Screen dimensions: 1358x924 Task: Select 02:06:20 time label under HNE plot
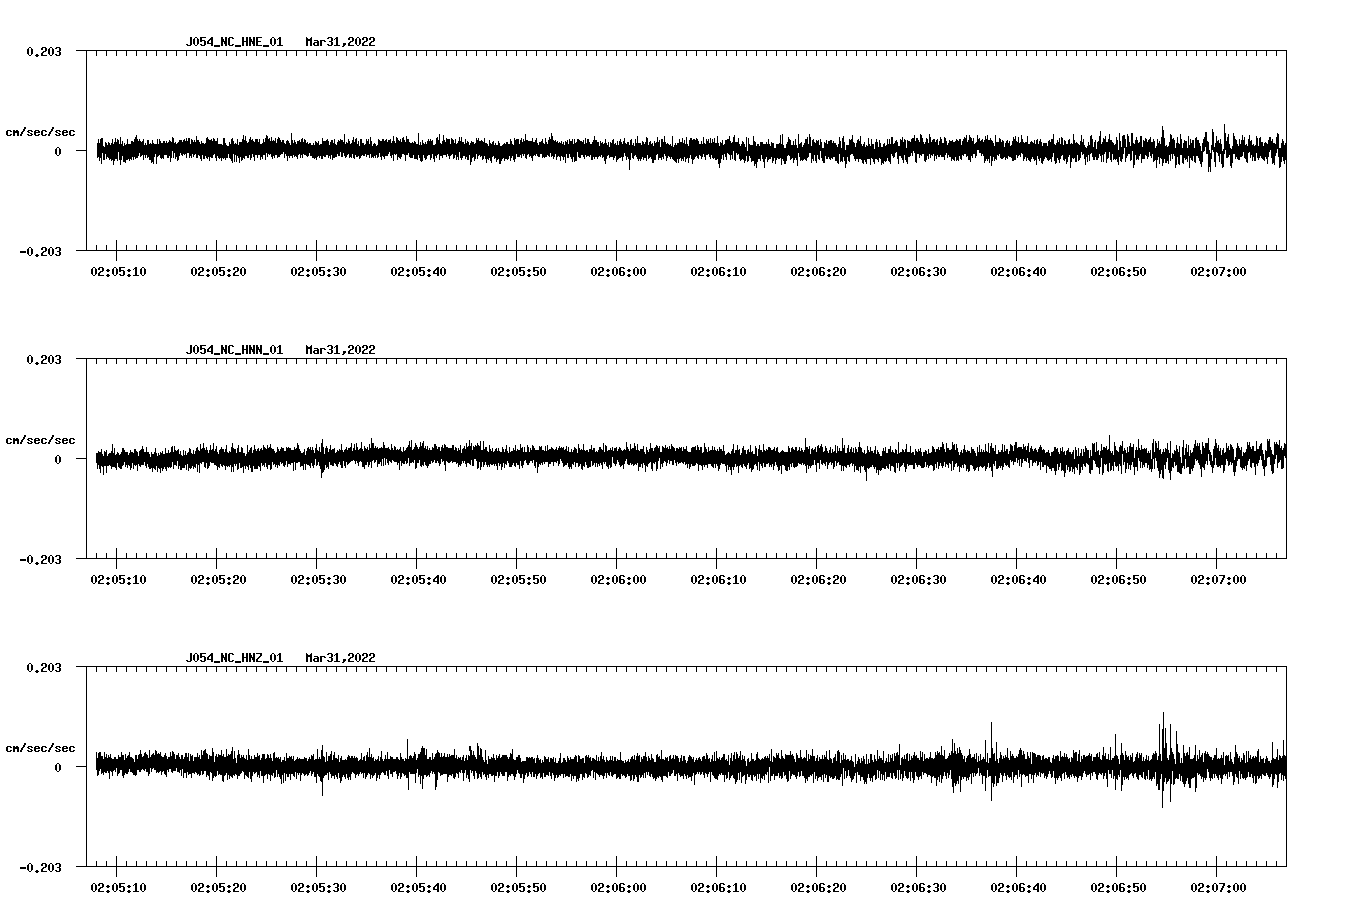point(818,272)
